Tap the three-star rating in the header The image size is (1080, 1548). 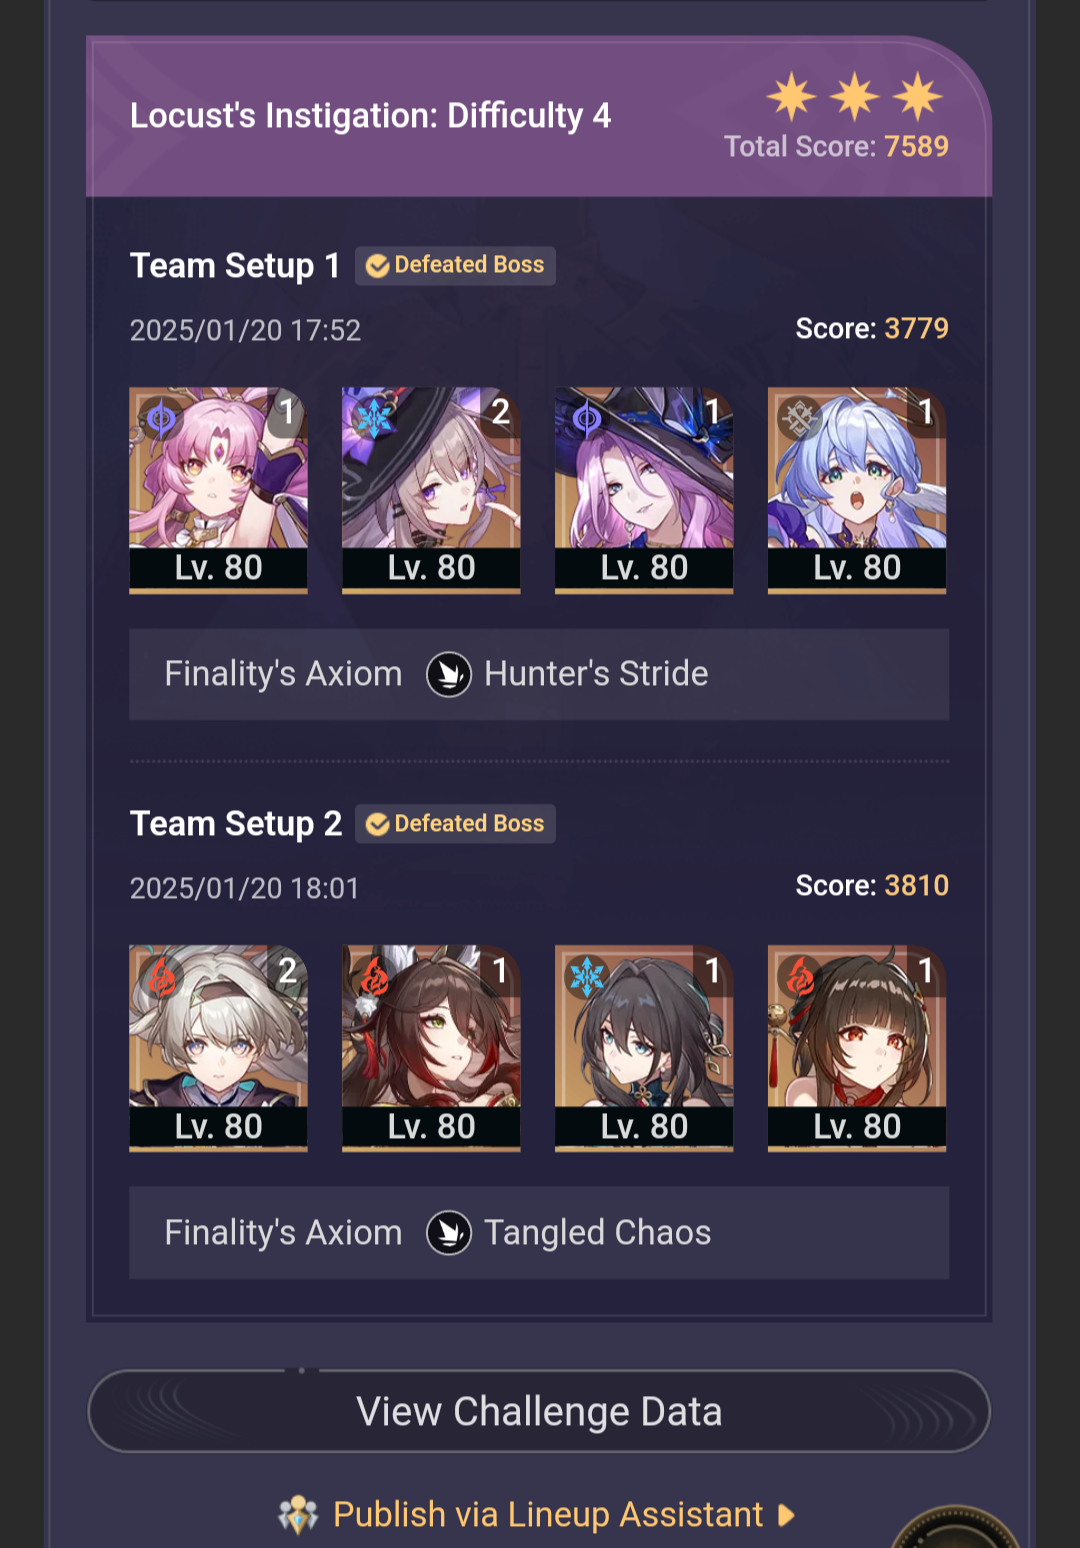tap(855, 97)
